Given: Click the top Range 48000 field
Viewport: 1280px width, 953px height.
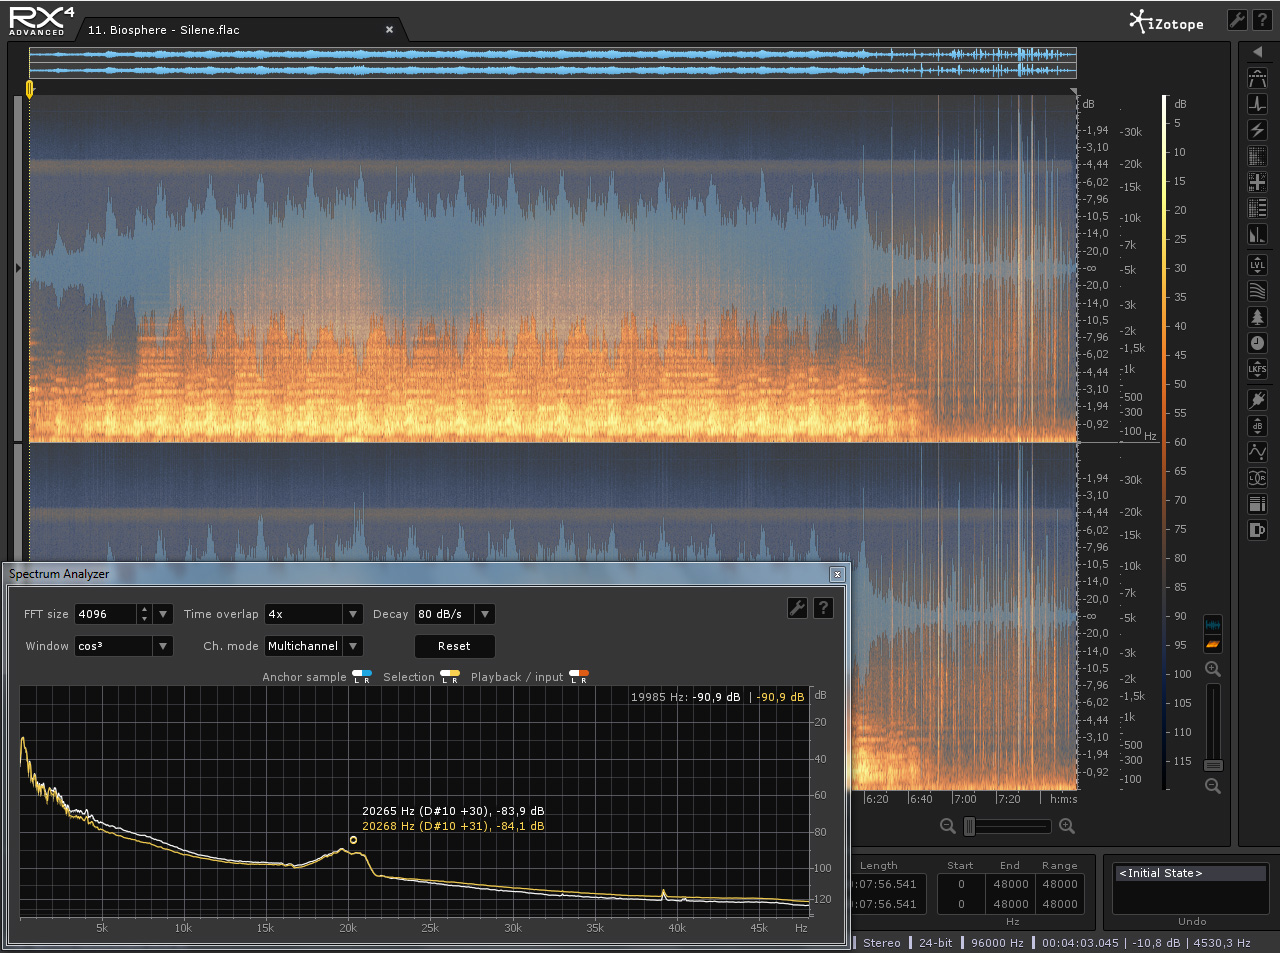Looking at the screenshot, I should pyautogui.click(x=1059, y=884).
